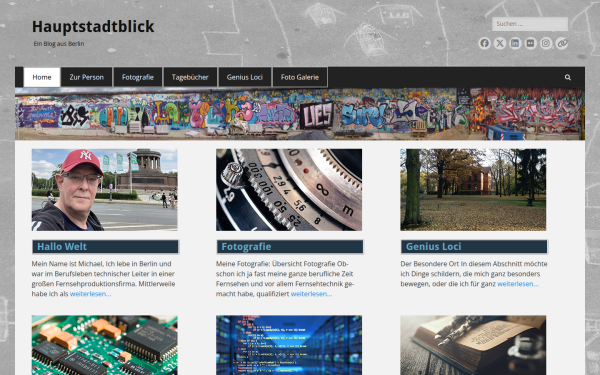The width and height of the screenshot is (600, 375).
Task: Open the old book and pen thumbnail
Action: click(473, 345)
